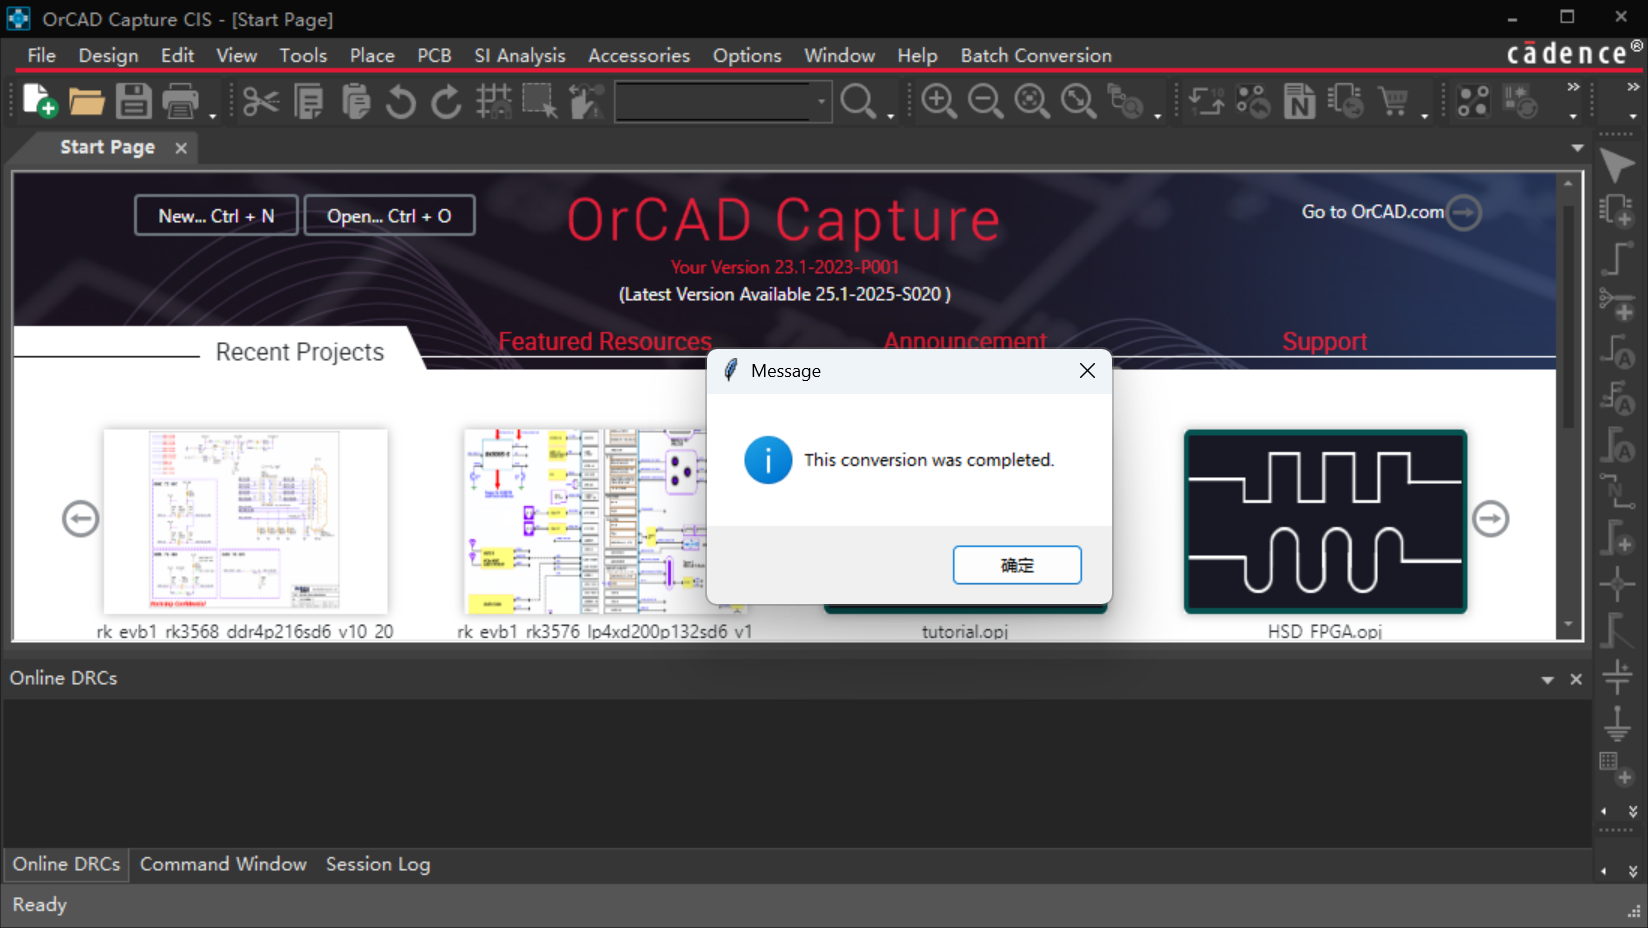The height and width of the screenshot is (928, 1648).
Task: Open the Accessories menu
Action: coord(639,56)
